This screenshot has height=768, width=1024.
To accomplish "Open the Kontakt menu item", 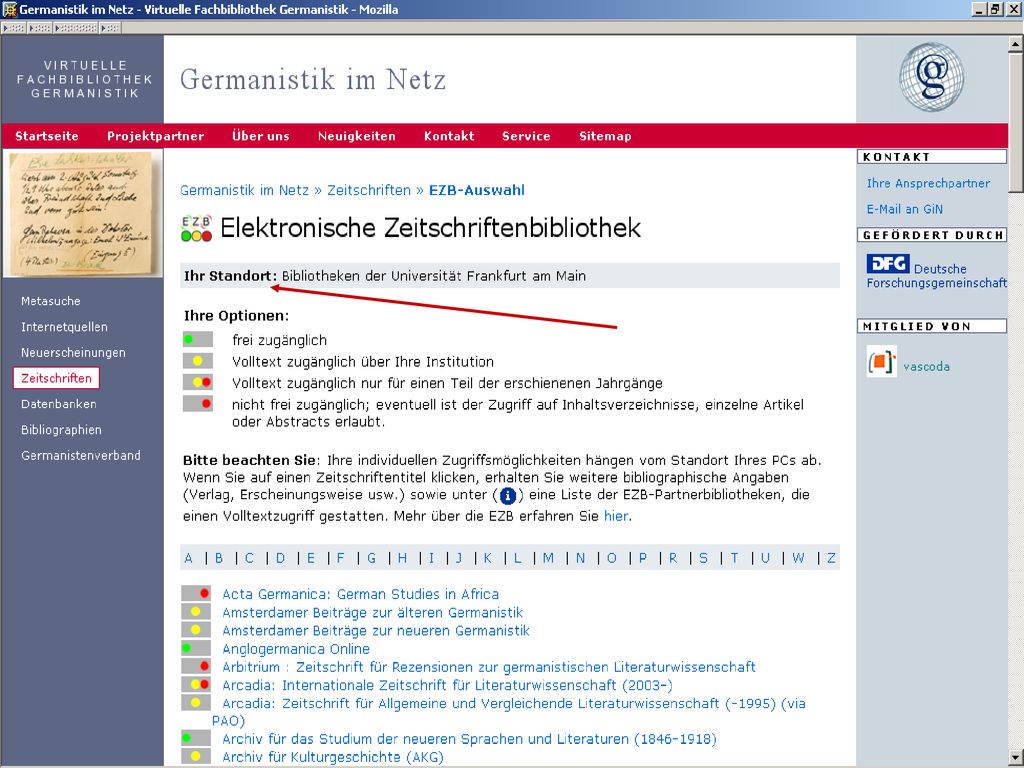I will tap(449, 136).
